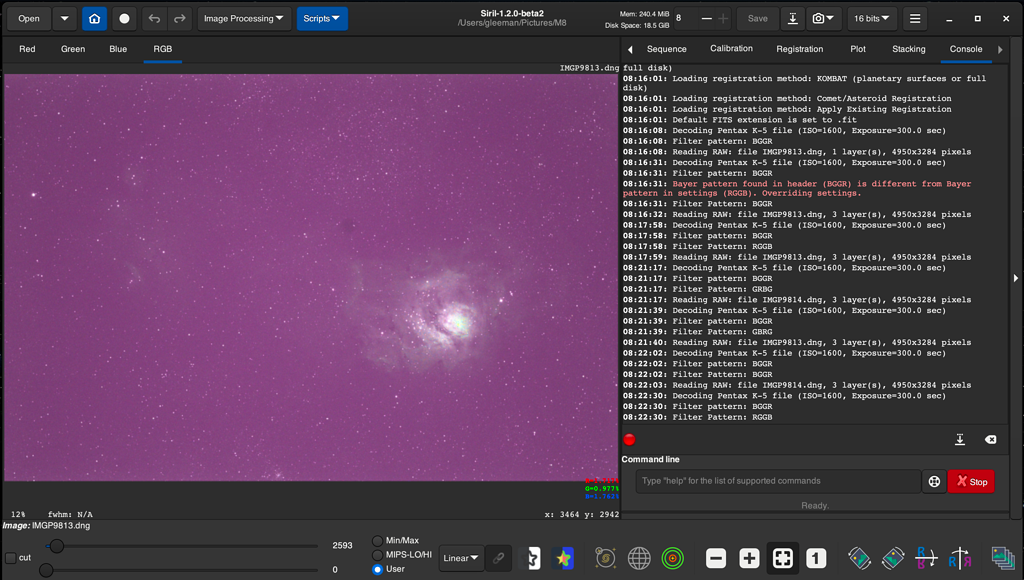
Task: Select the MIPS-LO/HI radio option
Action: tap(377, 555)
